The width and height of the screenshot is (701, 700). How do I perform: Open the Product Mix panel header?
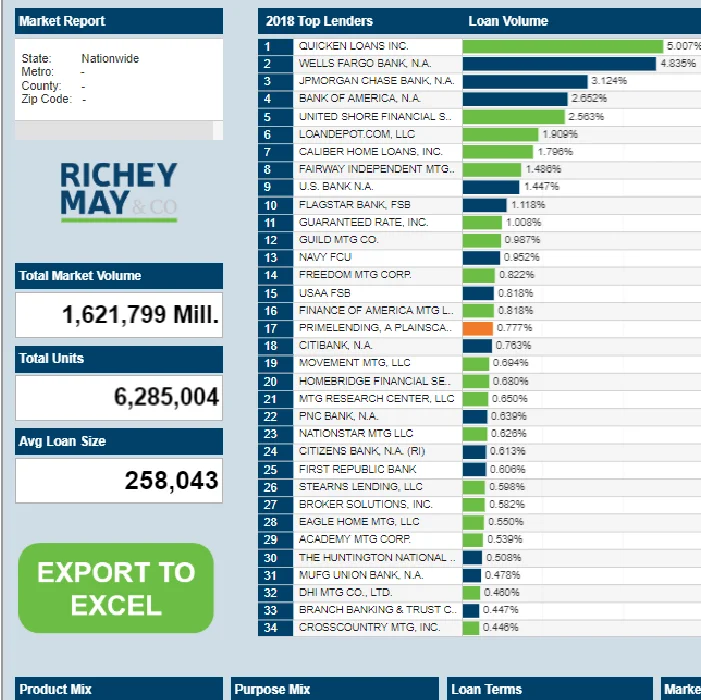[118, 689]
